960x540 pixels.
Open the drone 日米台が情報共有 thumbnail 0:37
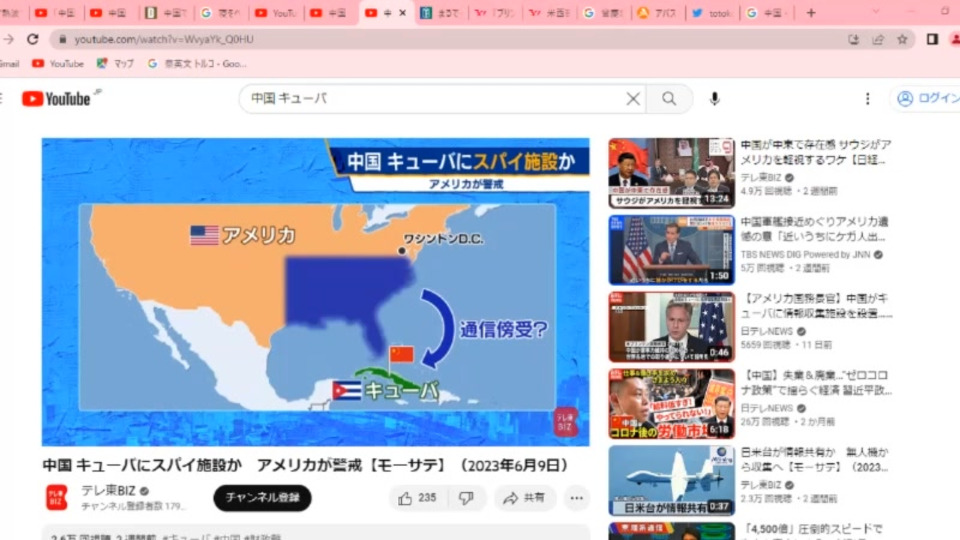coord(672,481)
